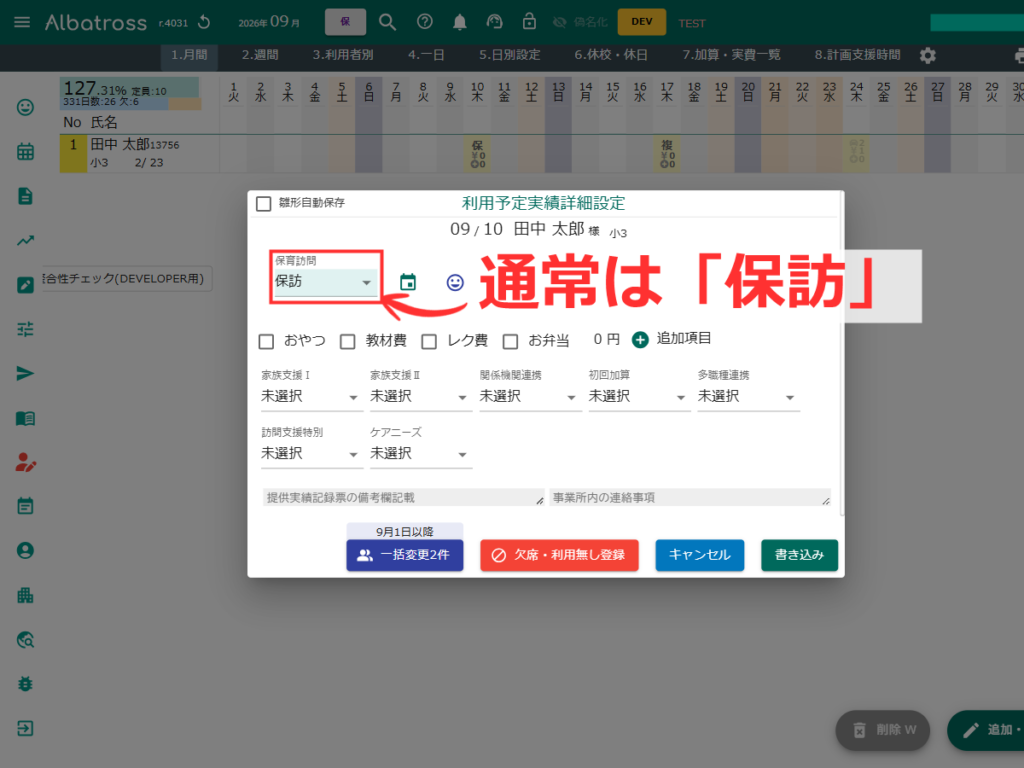Image resolution: width=1024 pixels, height=768 pixels.
Task: Click the bug report sidebar icon
Action: click(25, 684)
